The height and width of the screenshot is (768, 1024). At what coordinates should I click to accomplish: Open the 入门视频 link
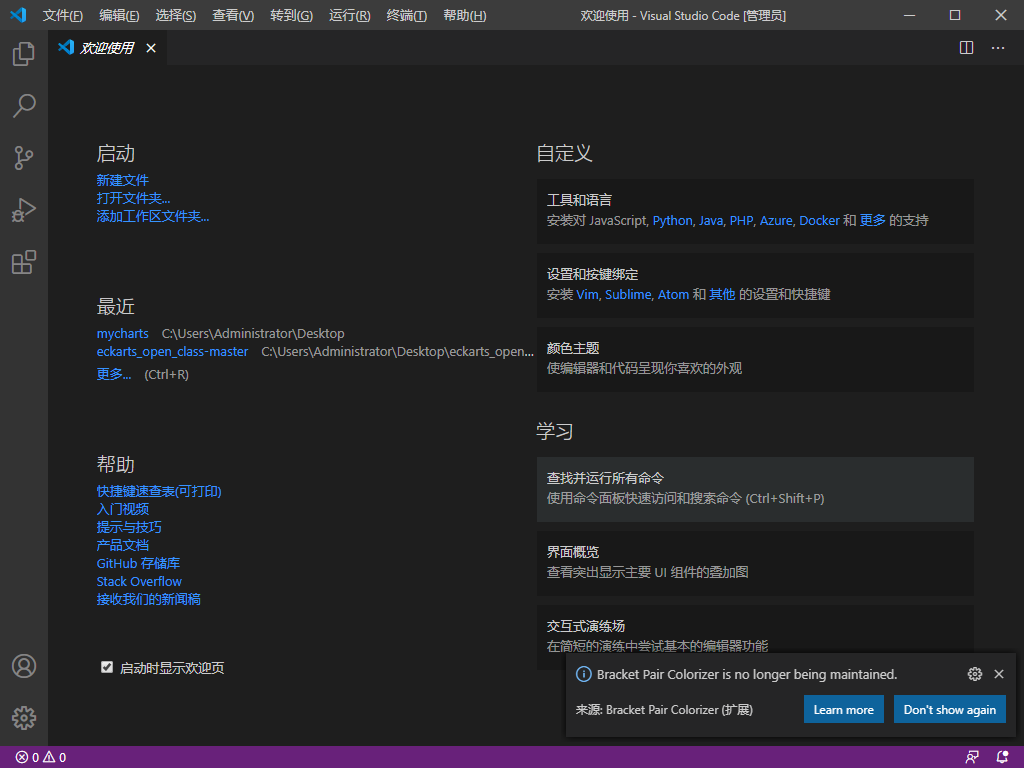click(x=123, y=509)
